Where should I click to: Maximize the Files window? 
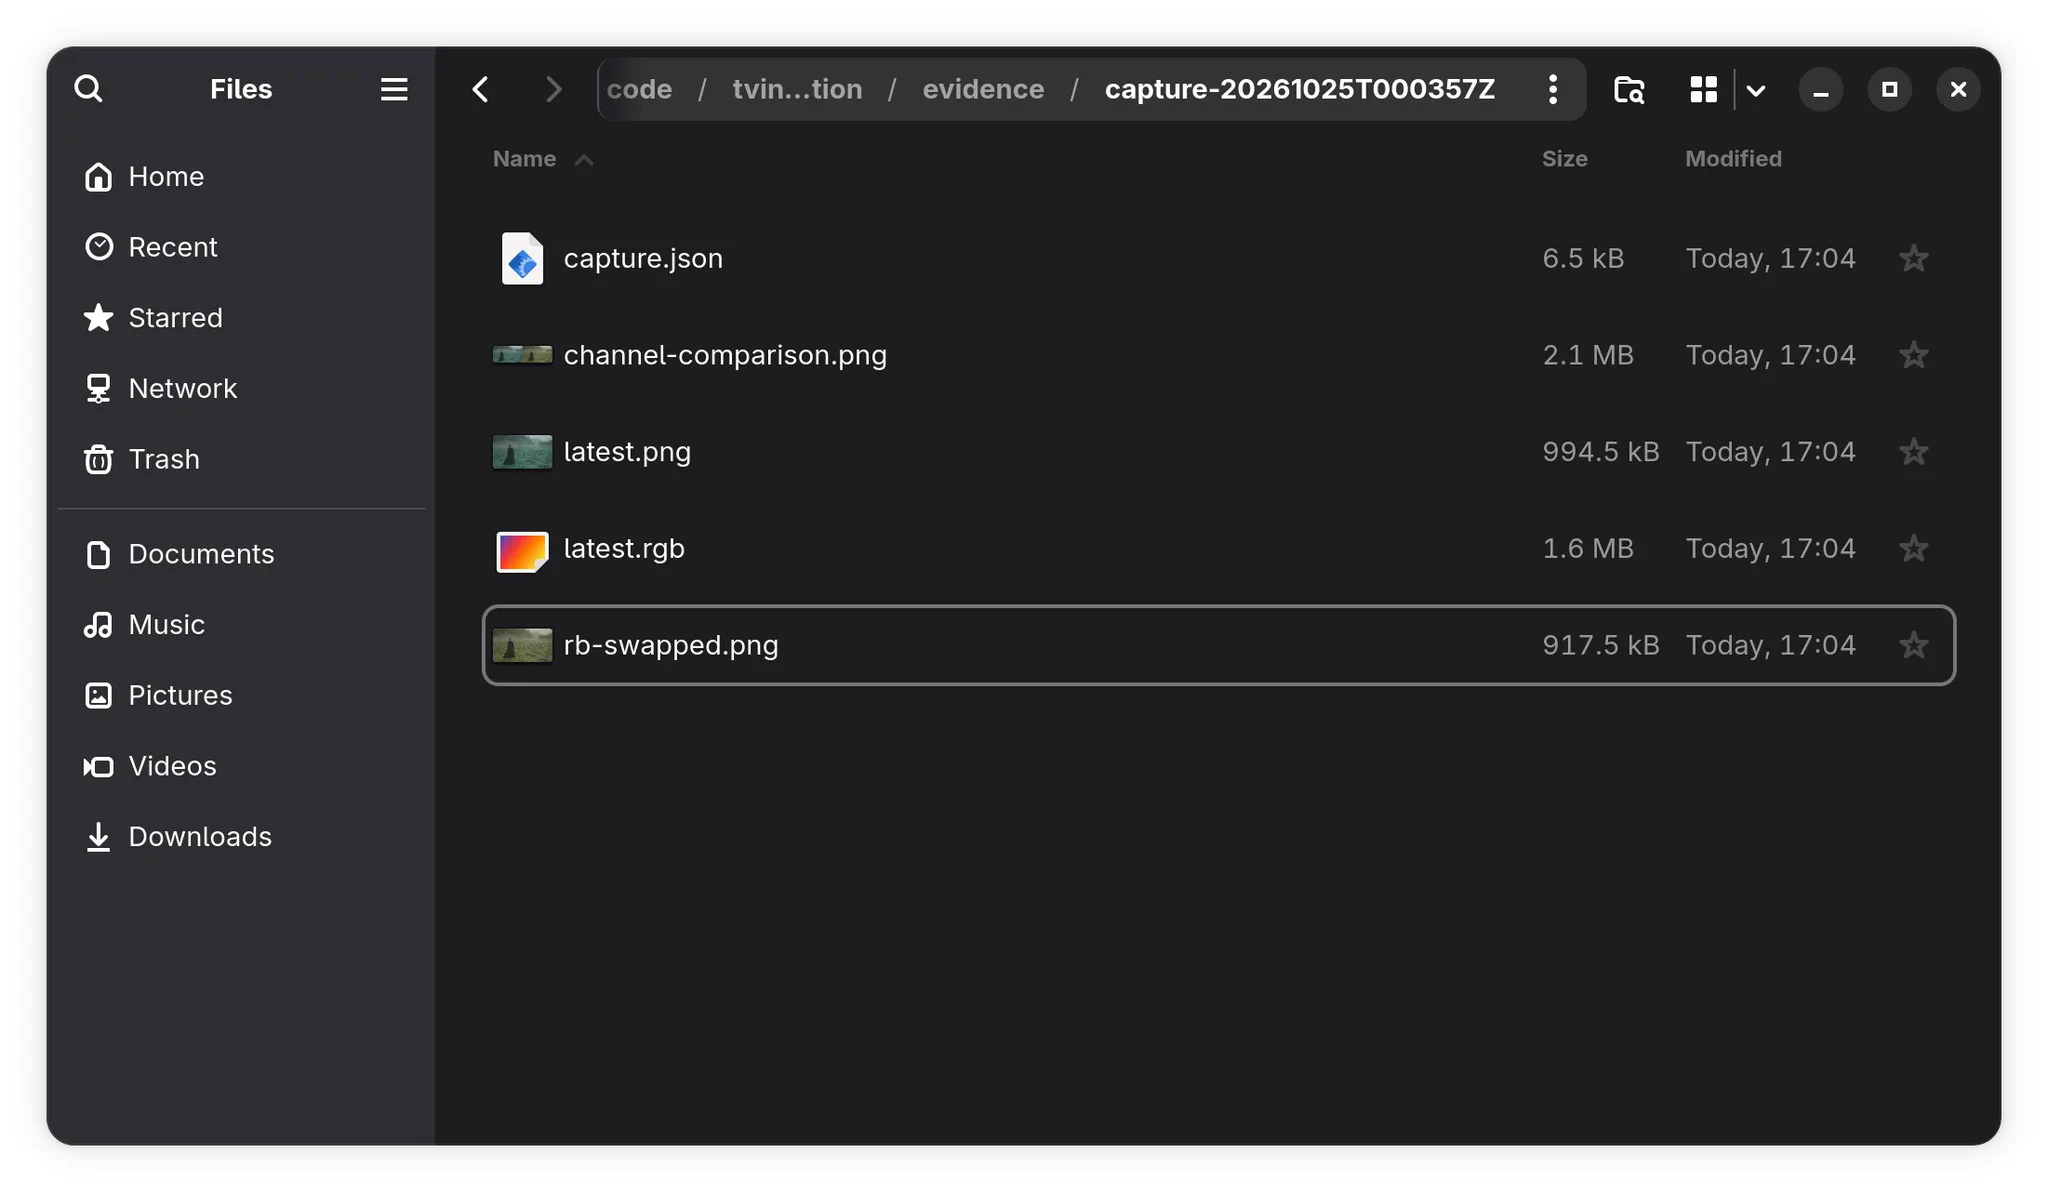pyautogui.click(x=1889, y=90)
